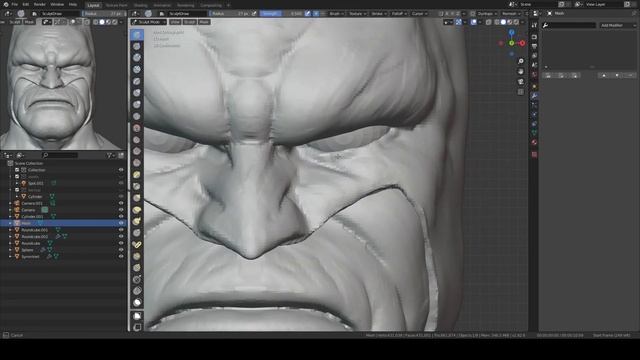Open Sculpt menu in main viewport header
This screenshot has height=360, width=640.
click(189, 22)
